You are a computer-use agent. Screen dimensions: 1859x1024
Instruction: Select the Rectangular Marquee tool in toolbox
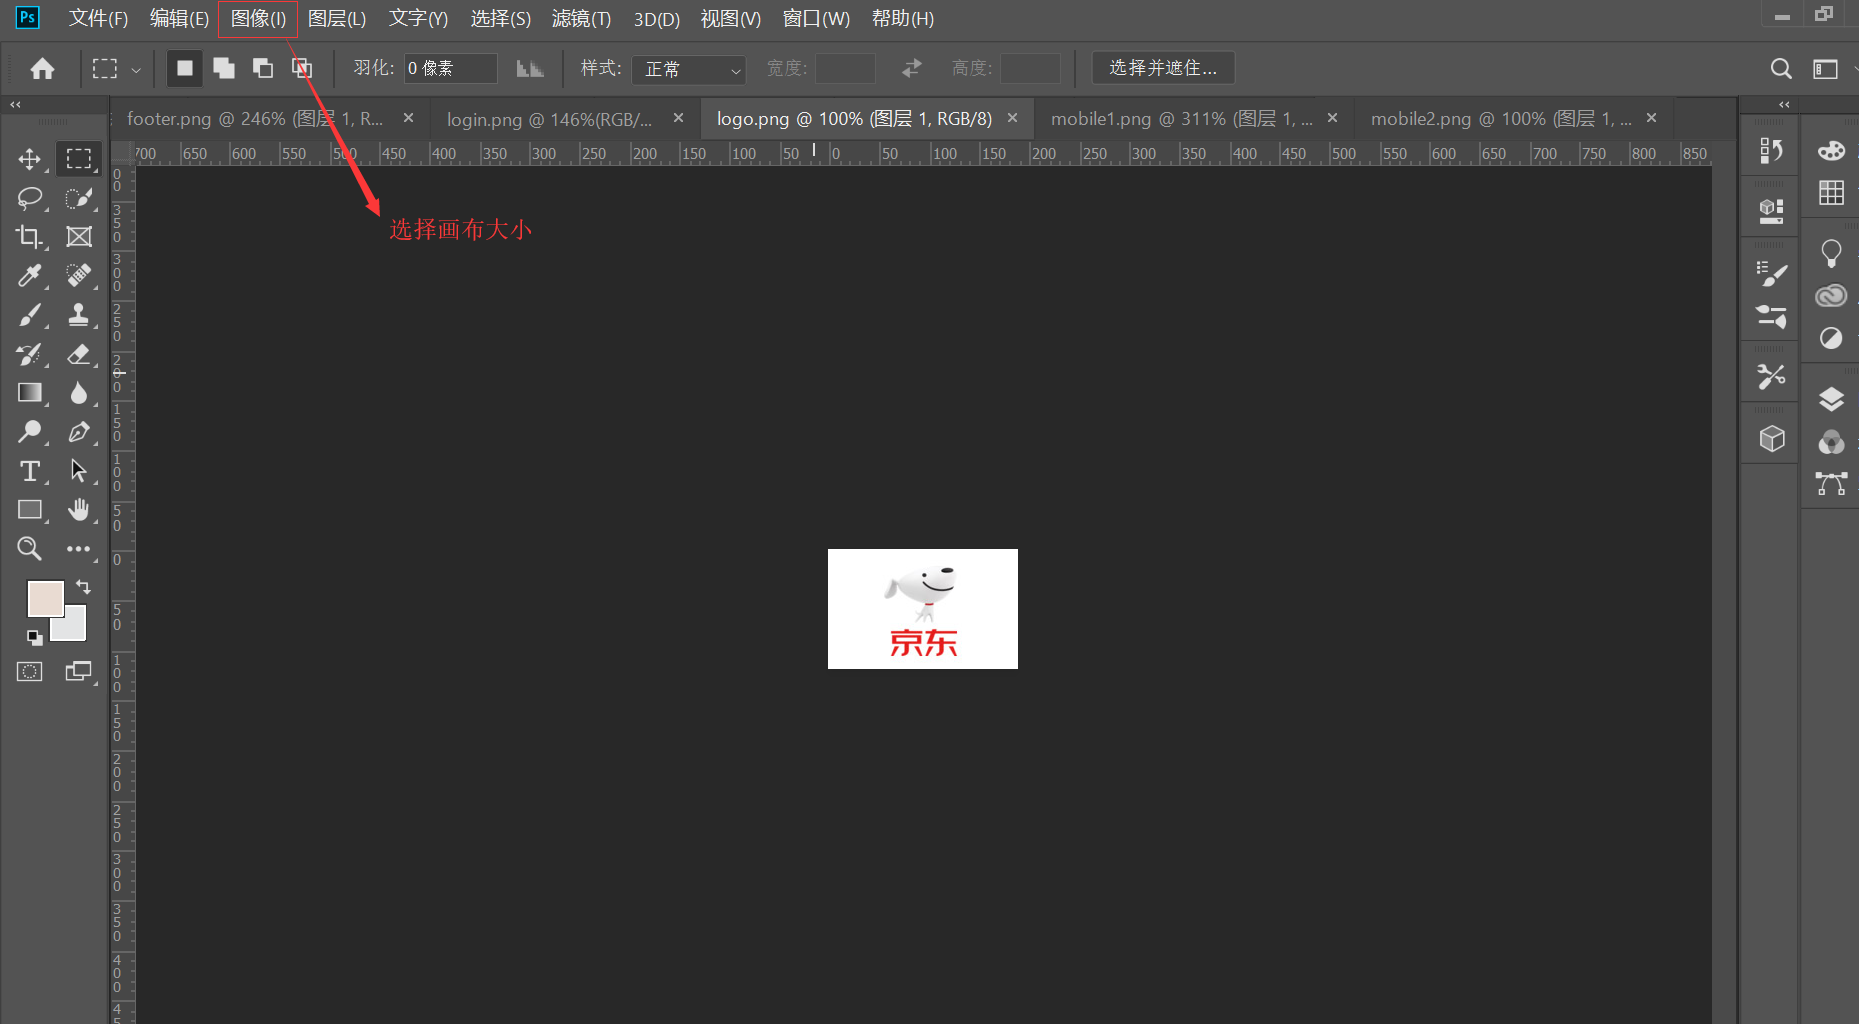79,159
